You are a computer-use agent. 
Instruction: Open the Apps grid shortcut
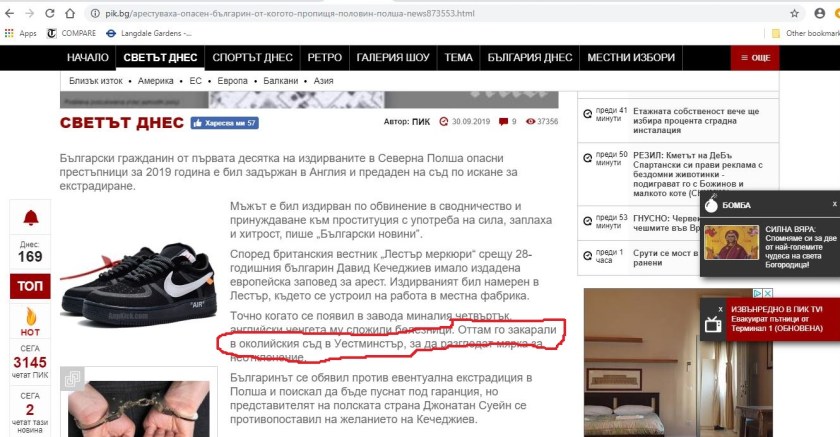point(20,33)
